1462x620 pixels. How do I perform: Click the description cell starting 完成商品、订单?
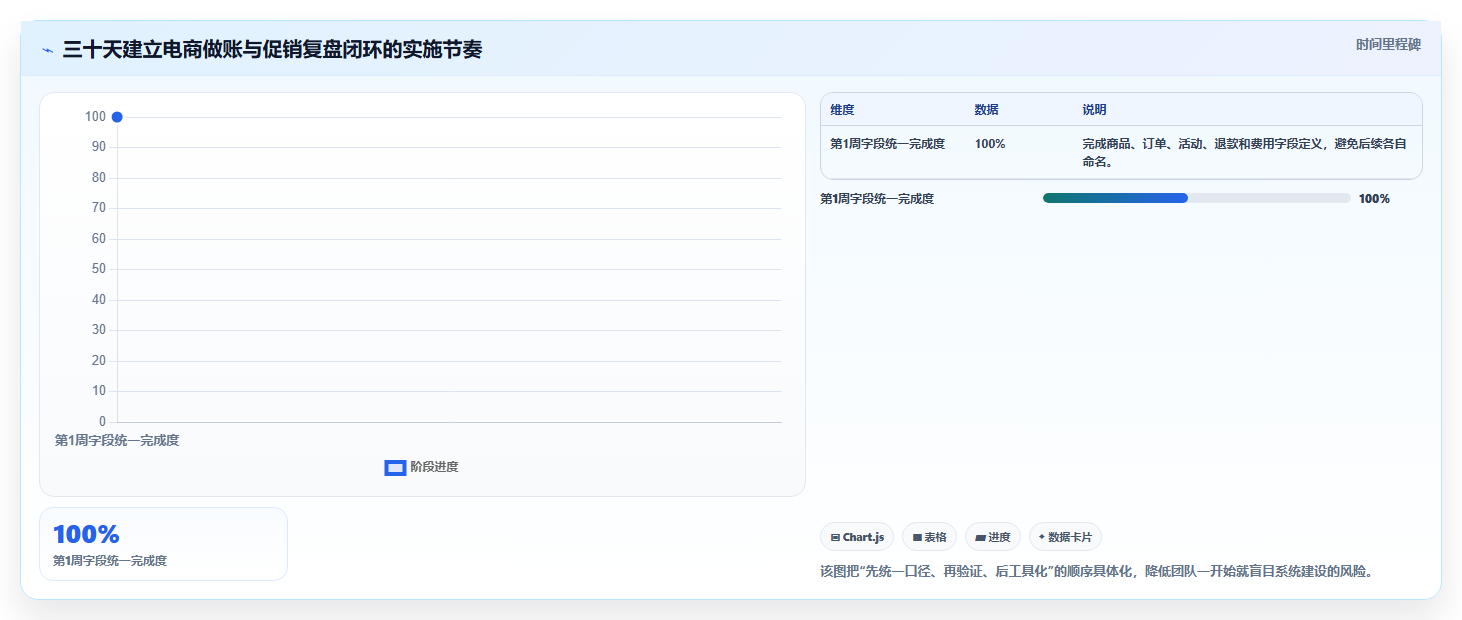tap(1244, 152)
